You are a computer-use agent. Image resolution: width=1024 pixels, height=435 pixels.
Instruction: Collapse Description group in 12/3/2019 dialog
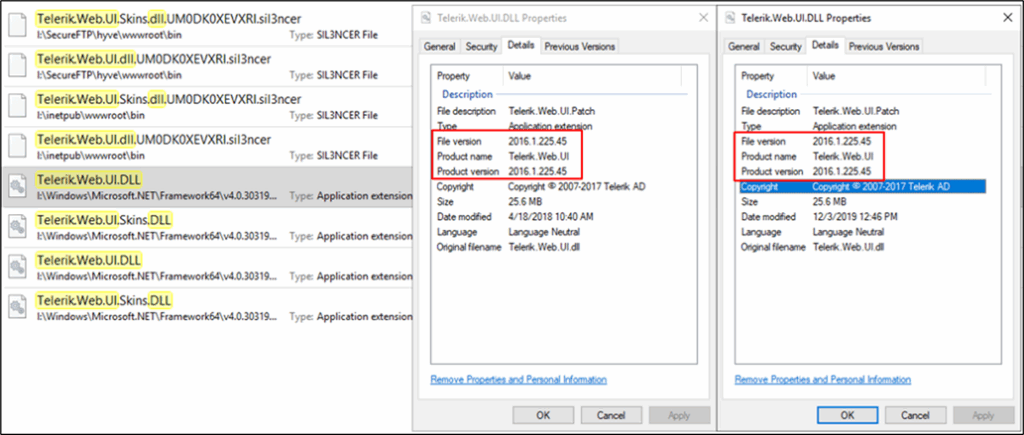pos(771,94)
